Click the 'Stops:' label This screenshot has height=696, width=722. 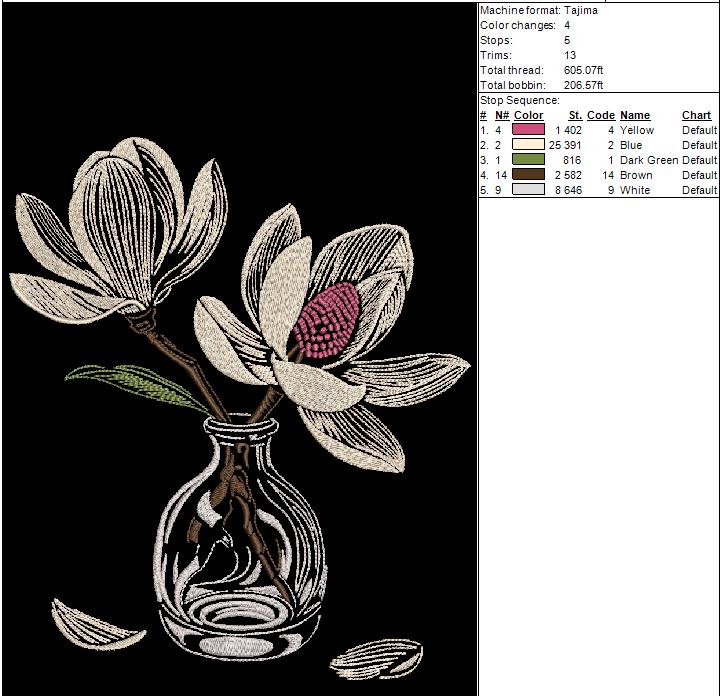coord(496,40)
